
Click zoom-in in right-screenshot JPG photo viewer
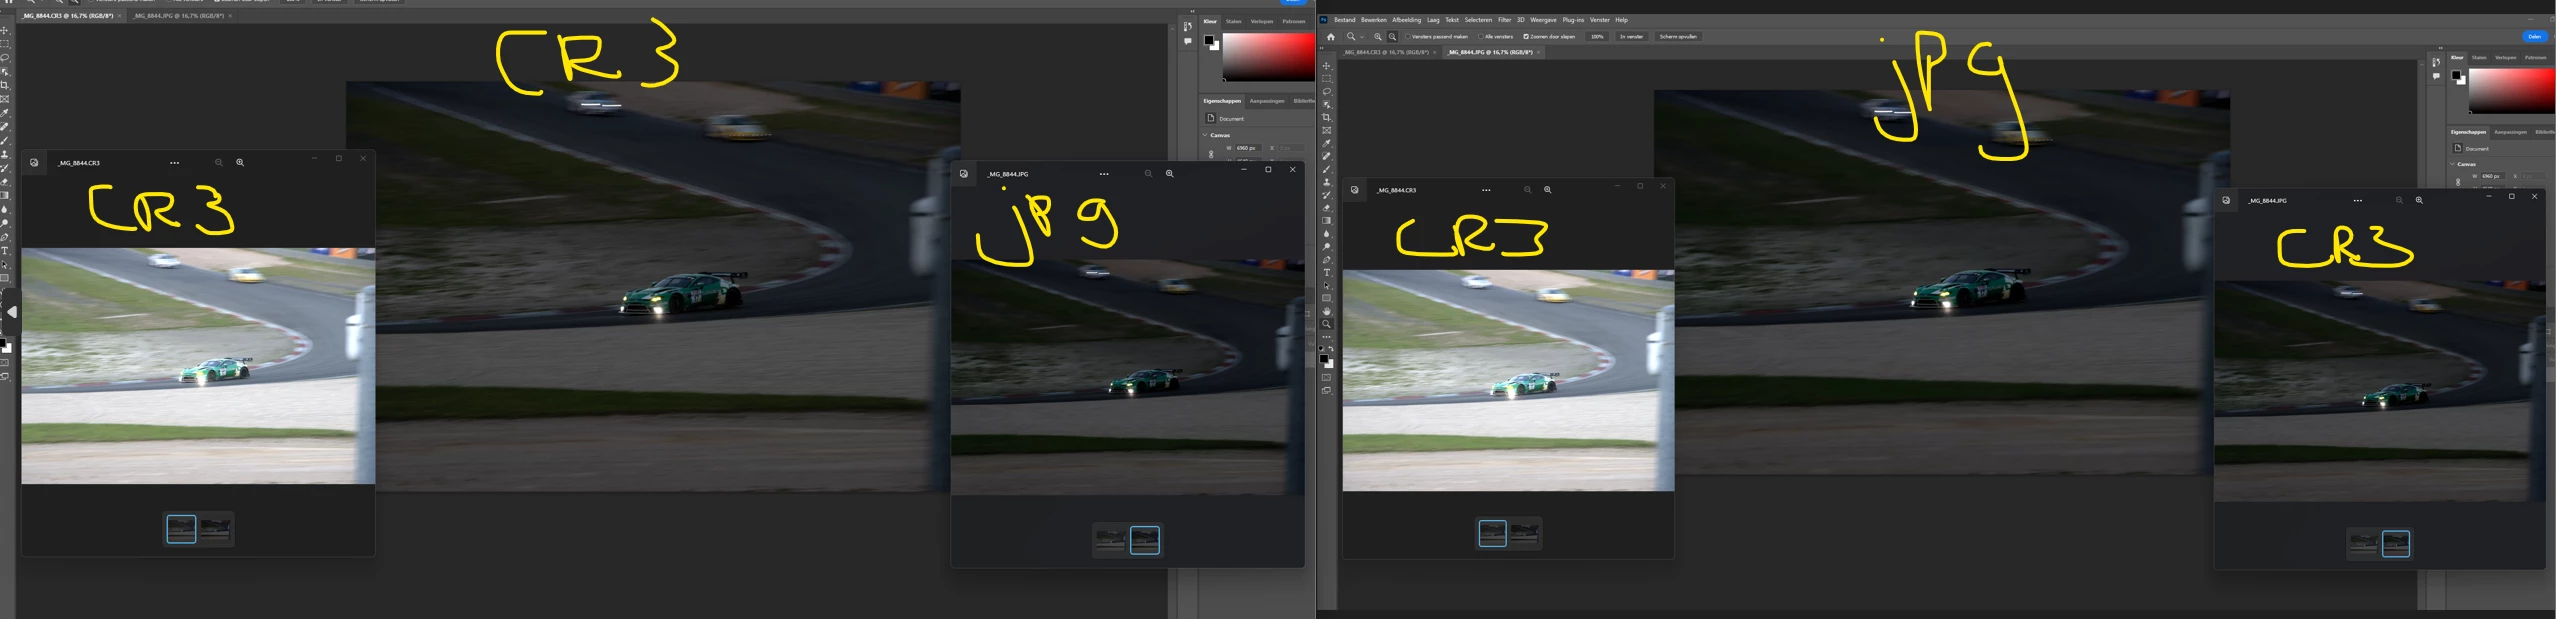coord(2419,201)
